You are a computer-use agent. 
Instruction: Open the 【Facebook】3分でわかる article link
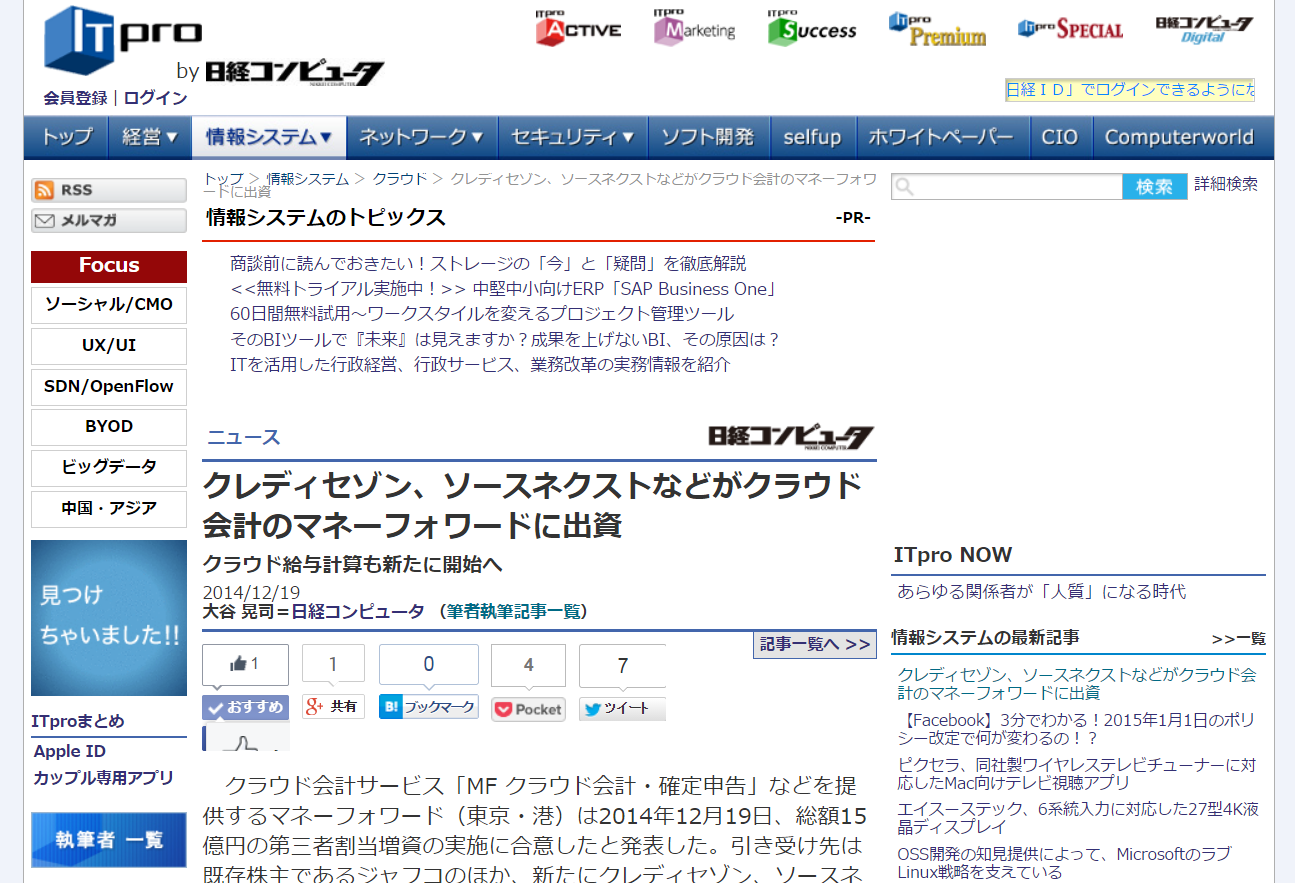(1076, 729)
